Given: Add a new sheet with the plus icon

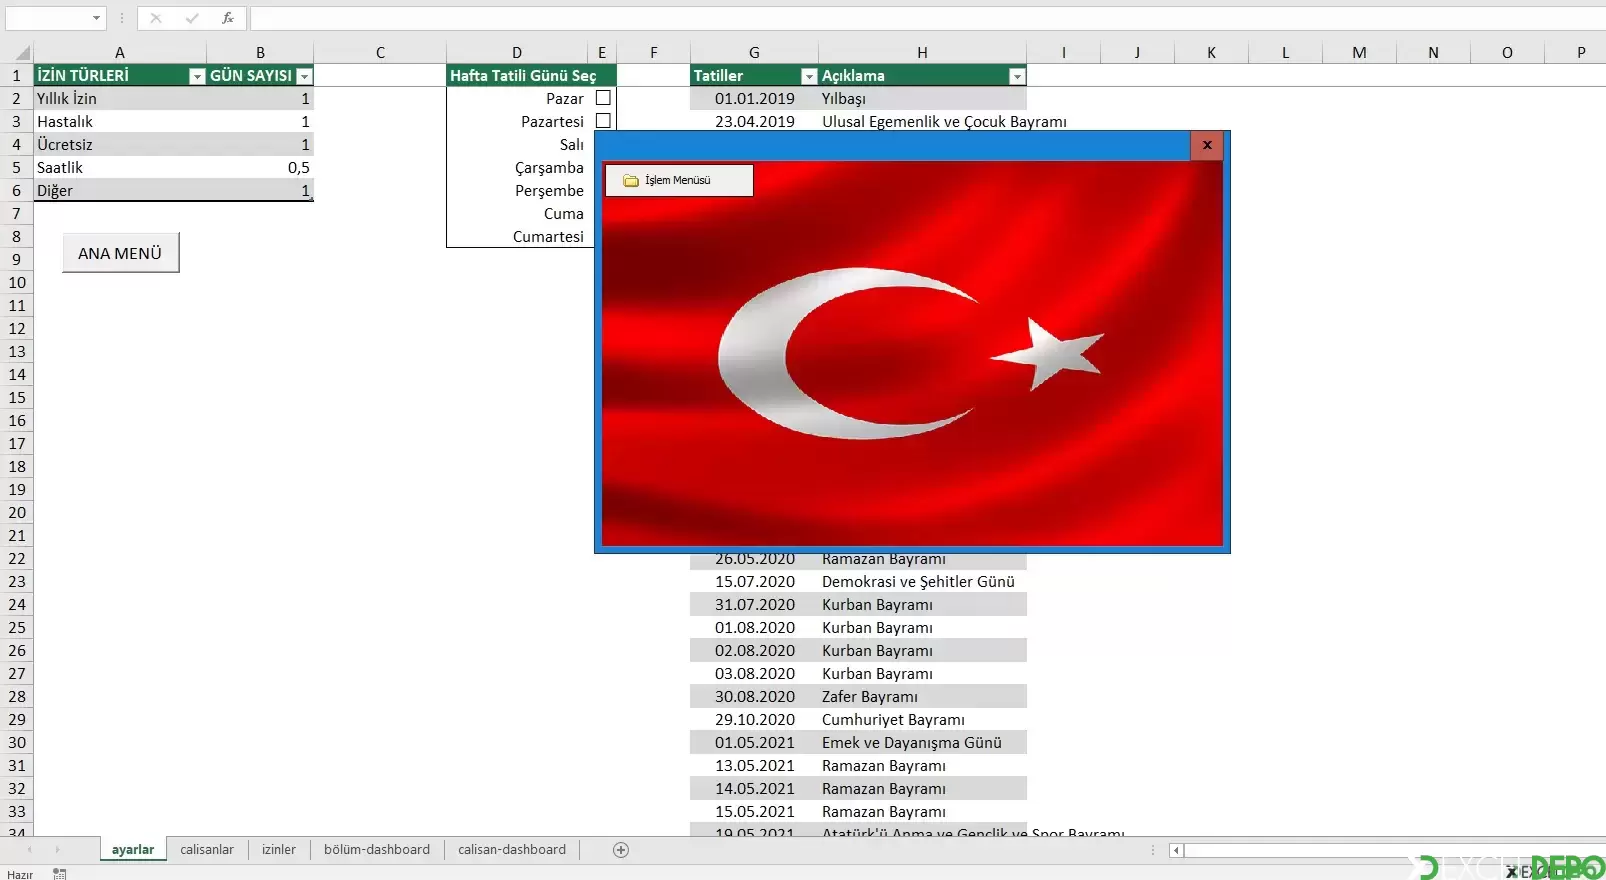Looking at the screenshot, I should pyautogui.click(x=621, y=850).
